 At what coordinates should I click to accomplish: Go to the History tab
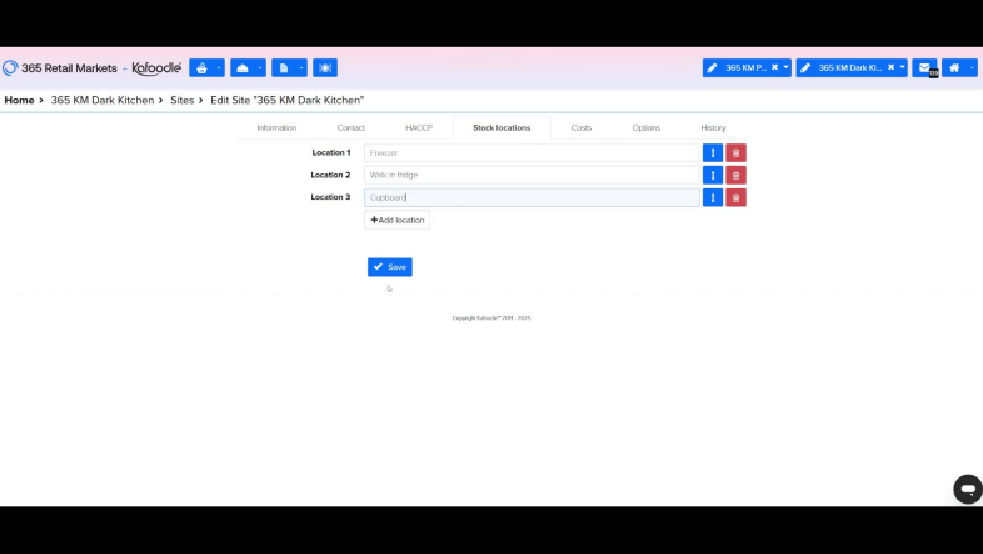[713, 128]
